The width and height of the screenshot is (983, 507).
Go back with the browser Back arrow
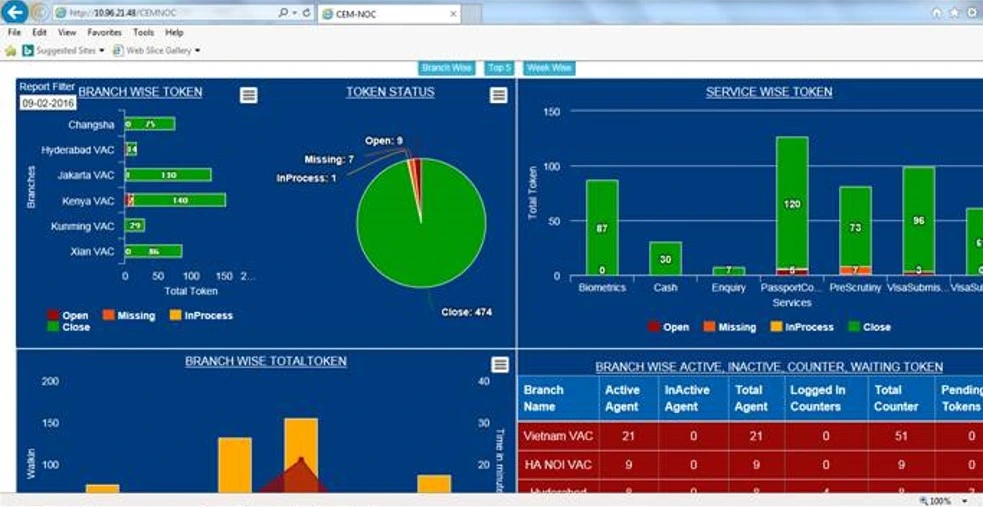point(15,11)
